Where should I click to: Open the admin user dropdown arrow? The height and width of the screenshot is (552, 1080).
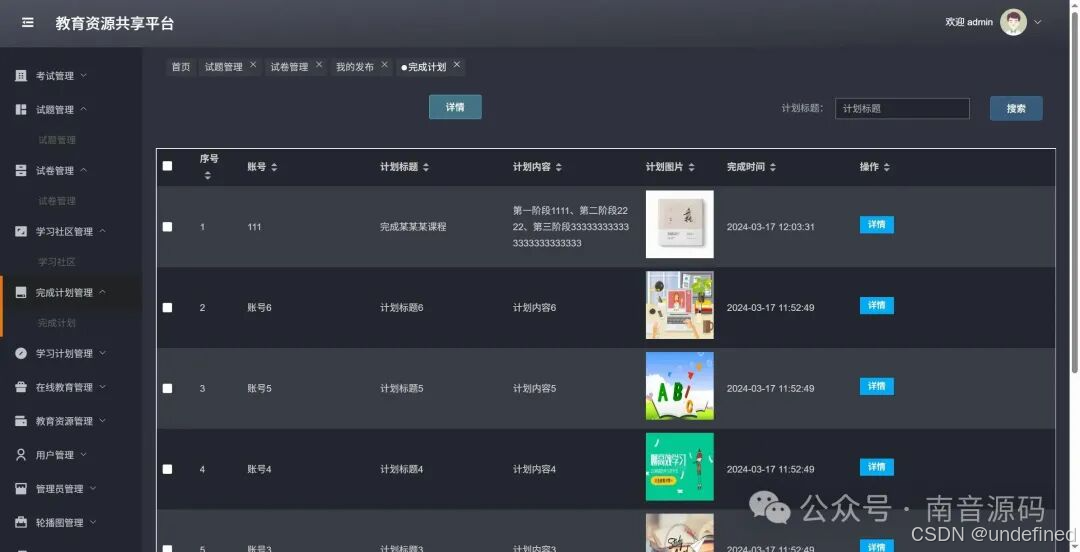1037,22
